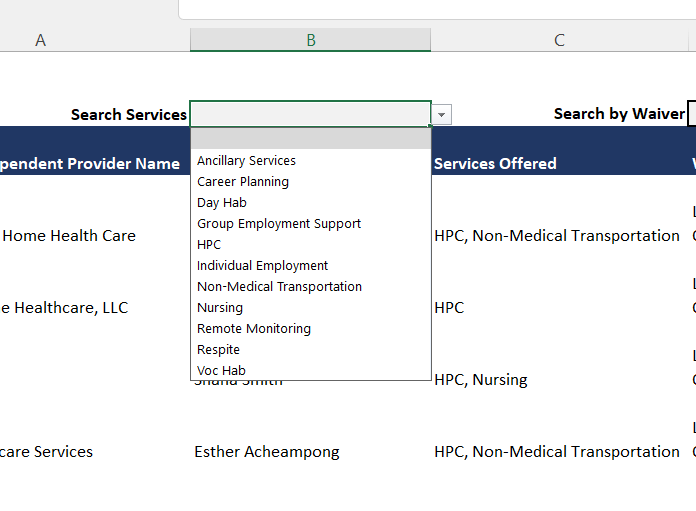This screenshot has height=511, width=696.
Task: Click the Services Offered header cell
Action: point(559,163)
